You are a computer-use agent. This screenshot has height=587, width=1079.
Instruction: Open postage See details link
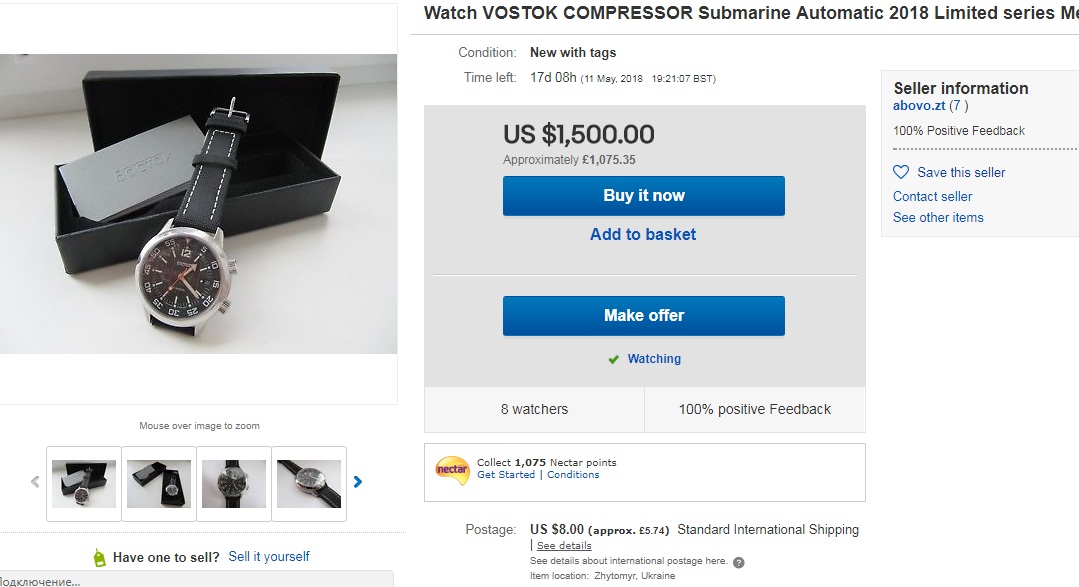564,545
